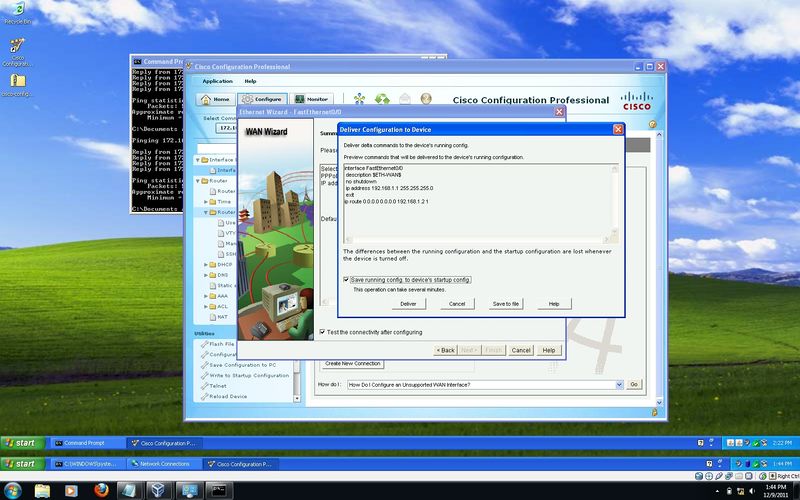This screenshot has height=500, width=800.
Task: Click the Windows 7 Start orb
Action: click(12, 491)
